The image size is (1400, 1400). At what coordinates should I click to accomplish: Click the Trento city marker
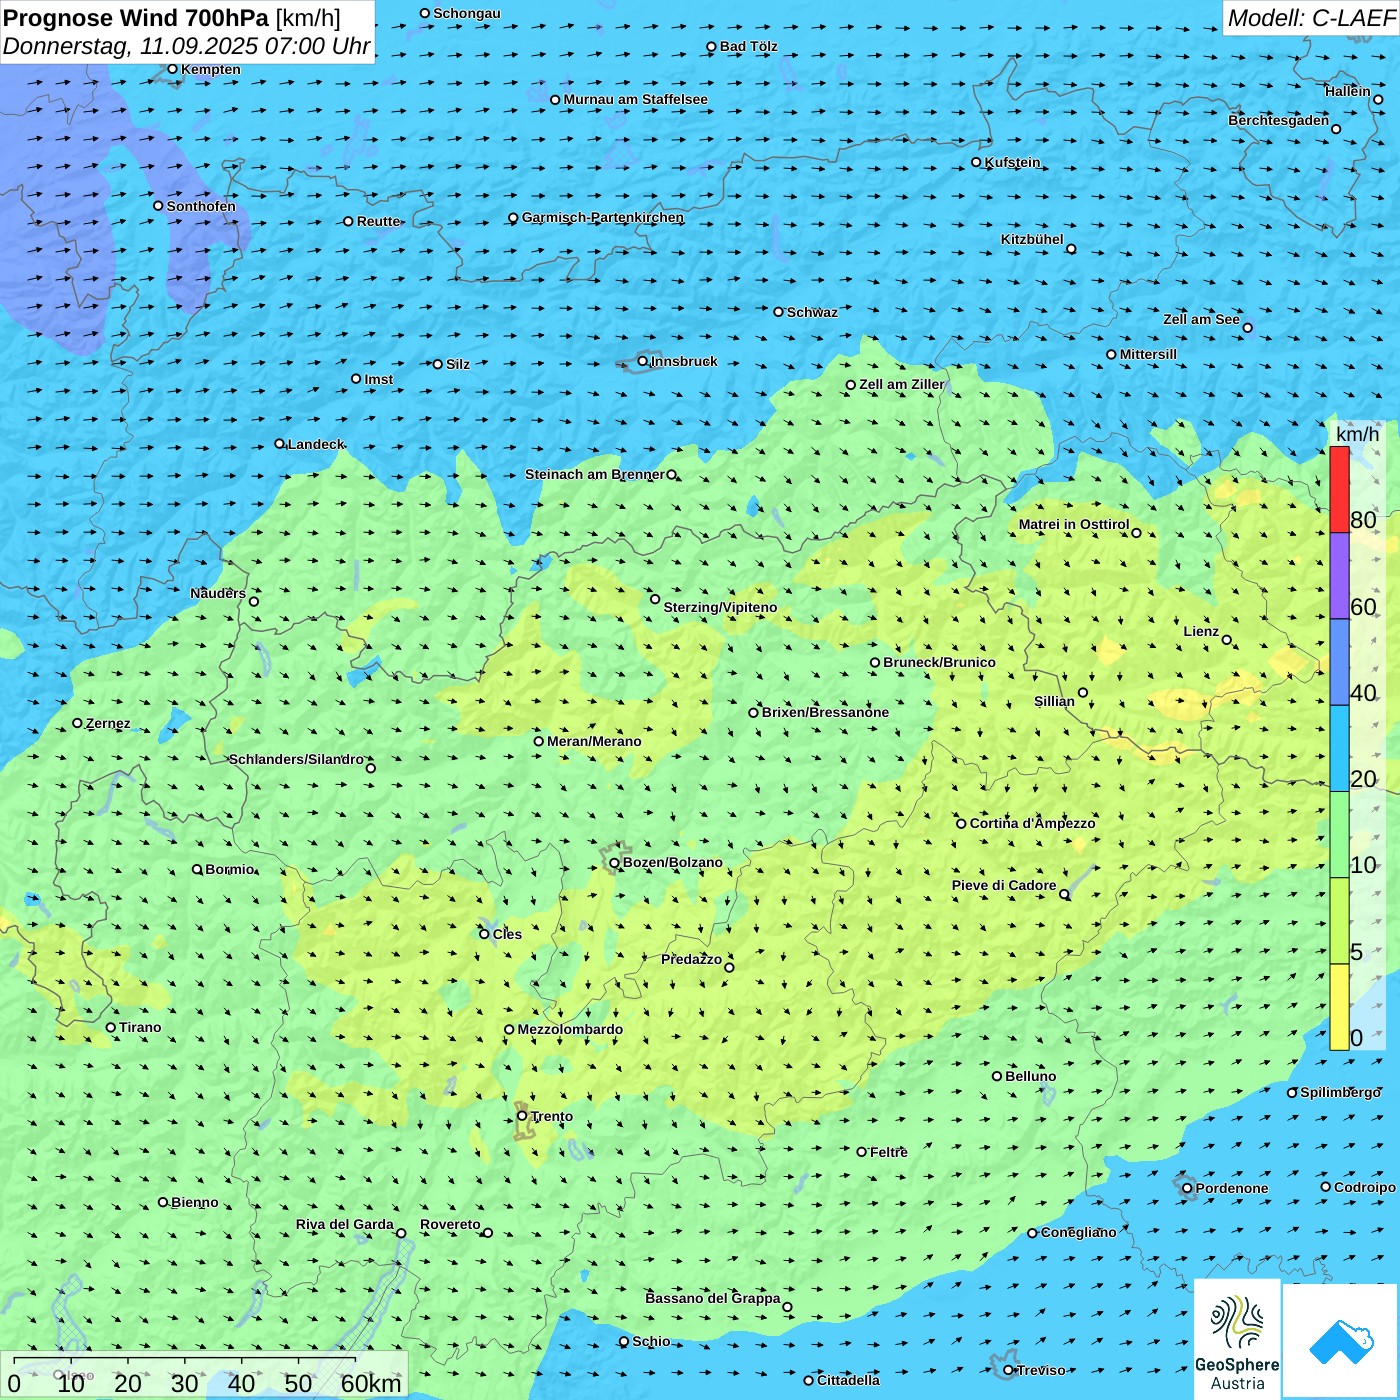[x=522, y=1116]
